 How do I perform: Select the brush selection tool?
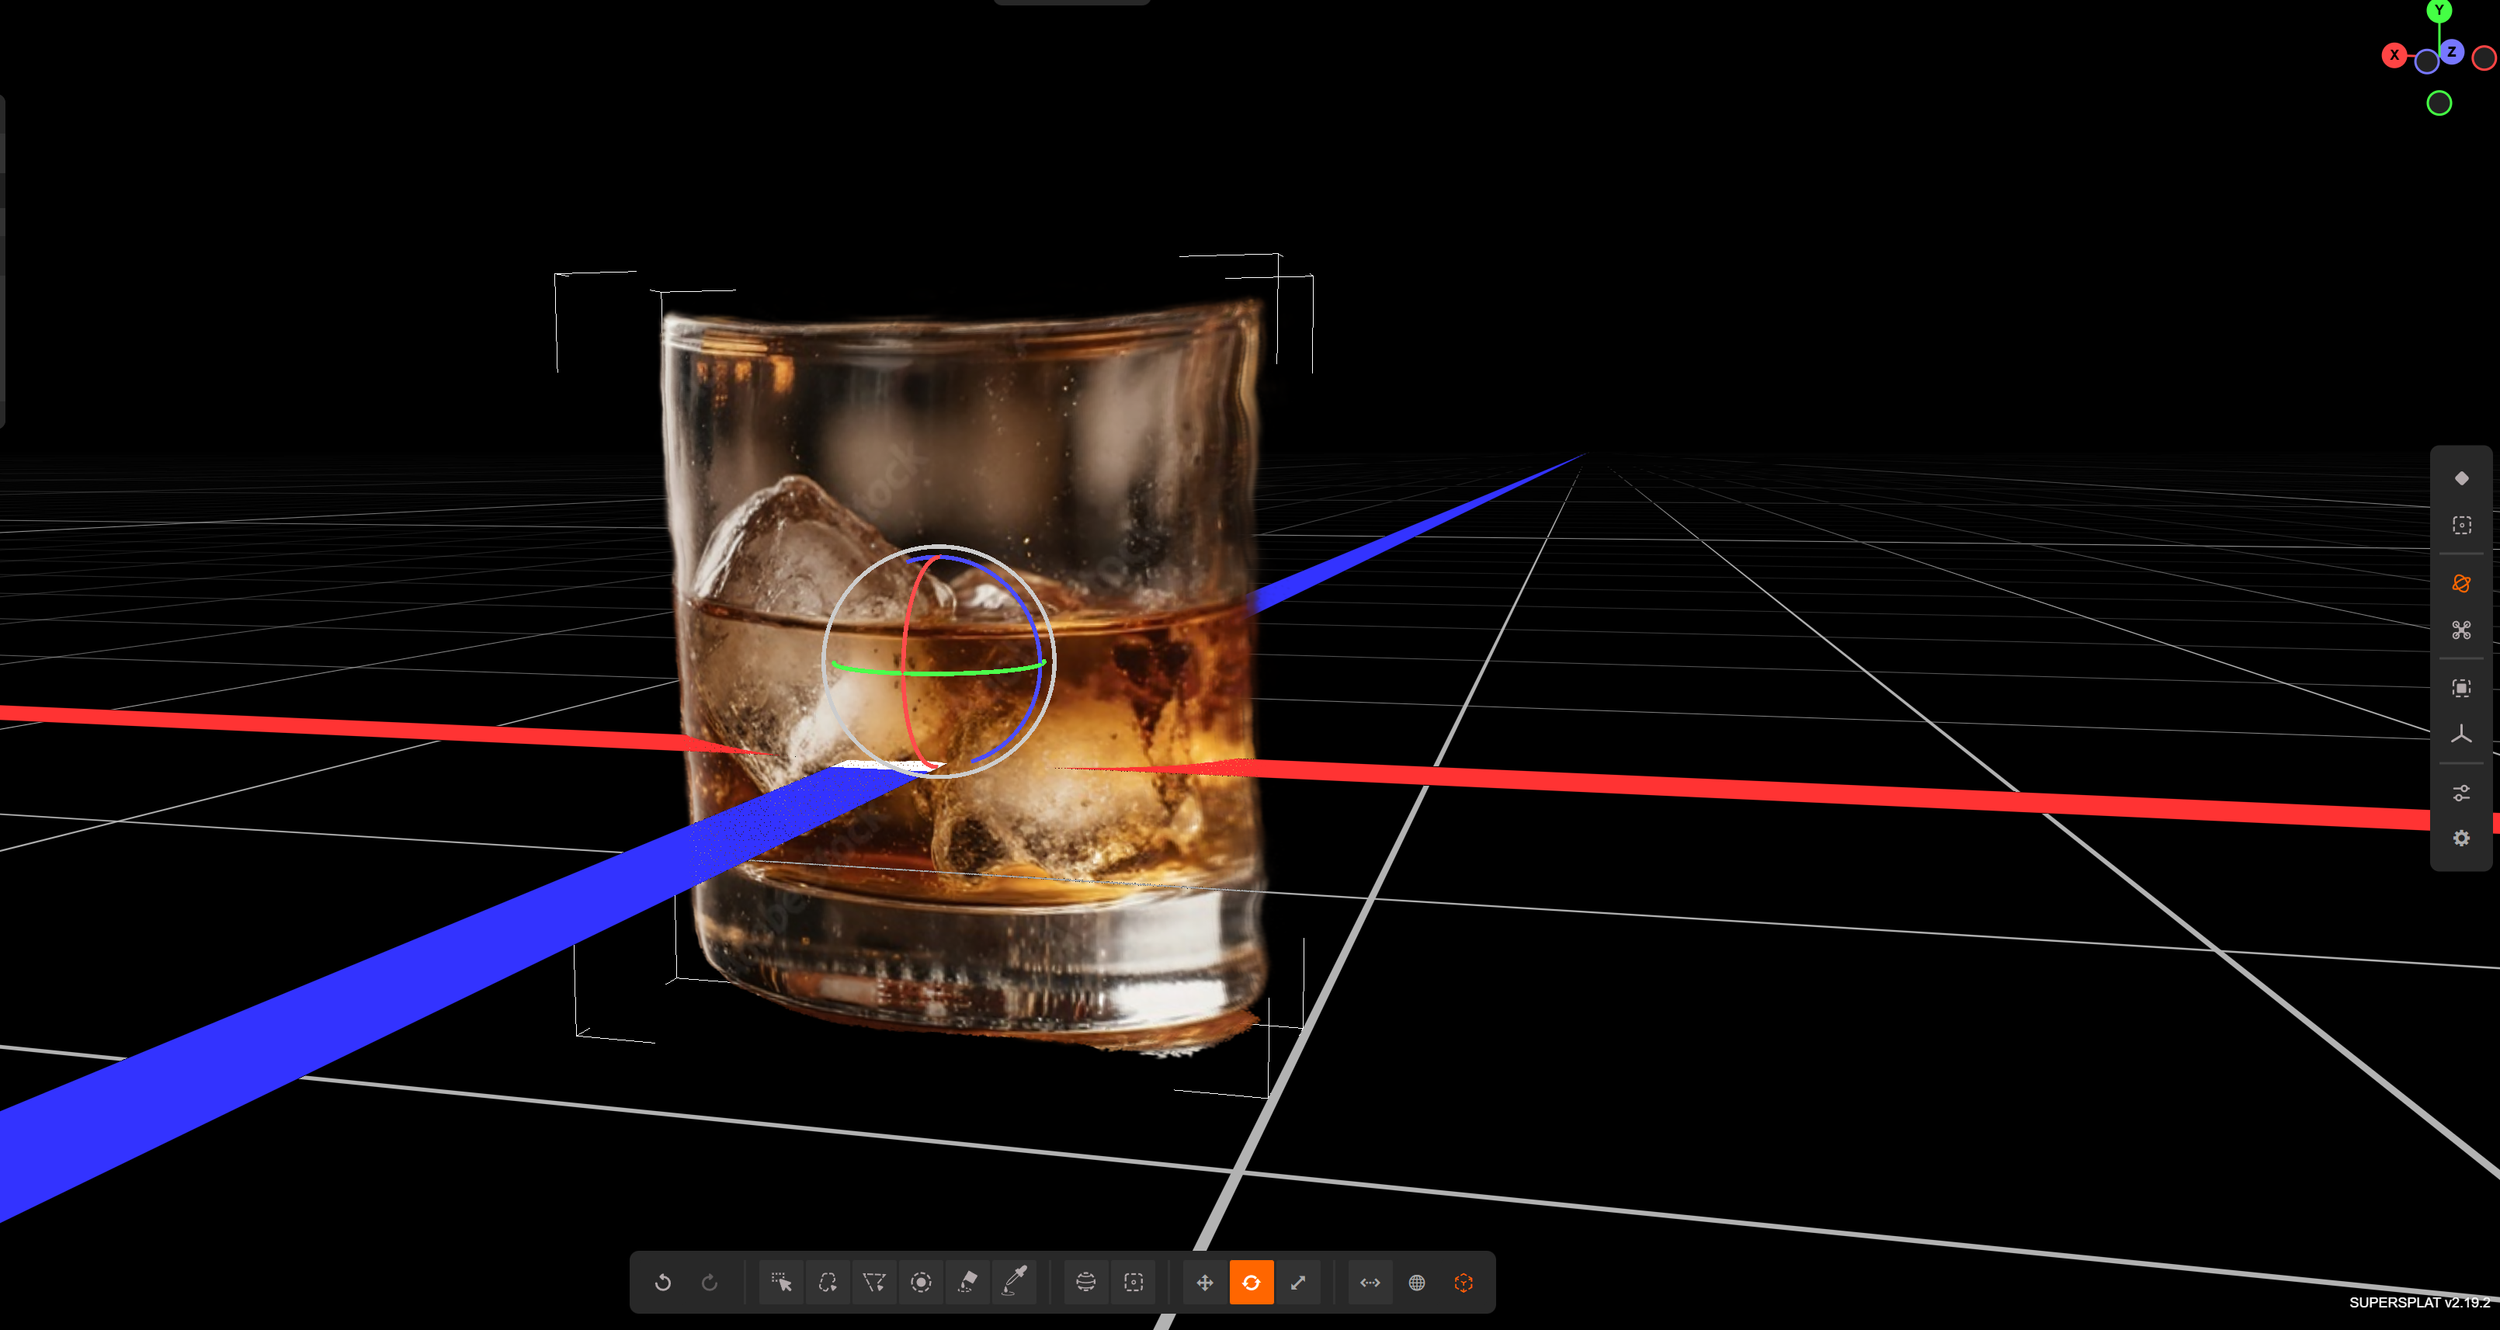(921, 1282)
